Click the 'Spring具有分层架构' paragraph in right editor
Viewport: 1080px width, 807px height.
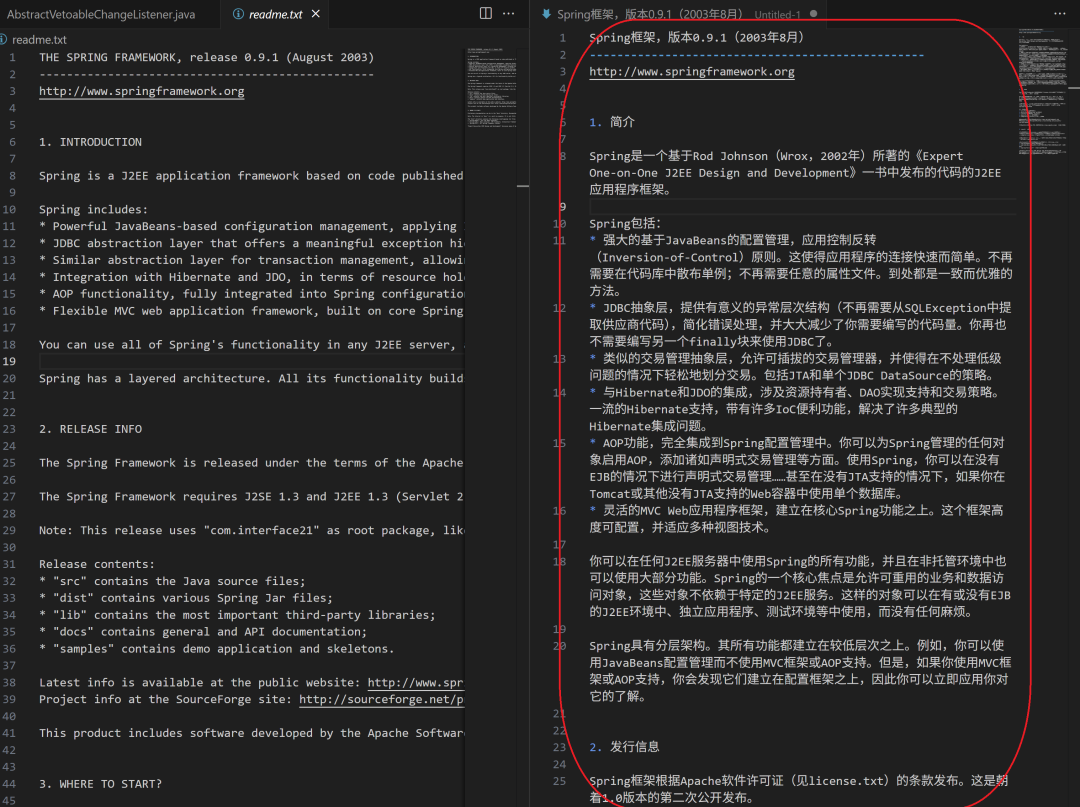coord(800,671)
